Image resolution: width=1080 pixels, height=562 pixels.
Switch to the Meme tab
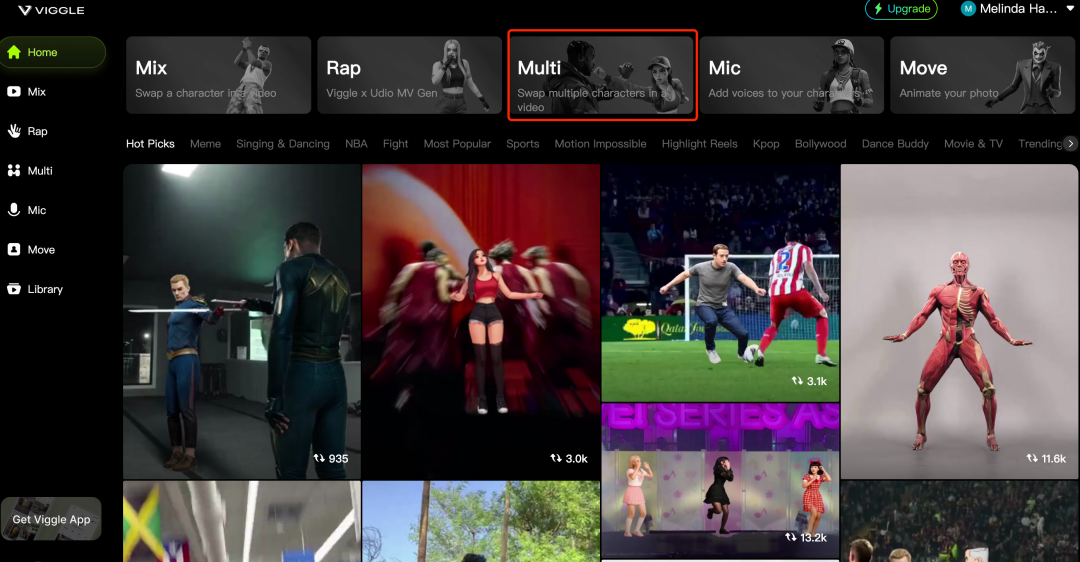[205, 143]
